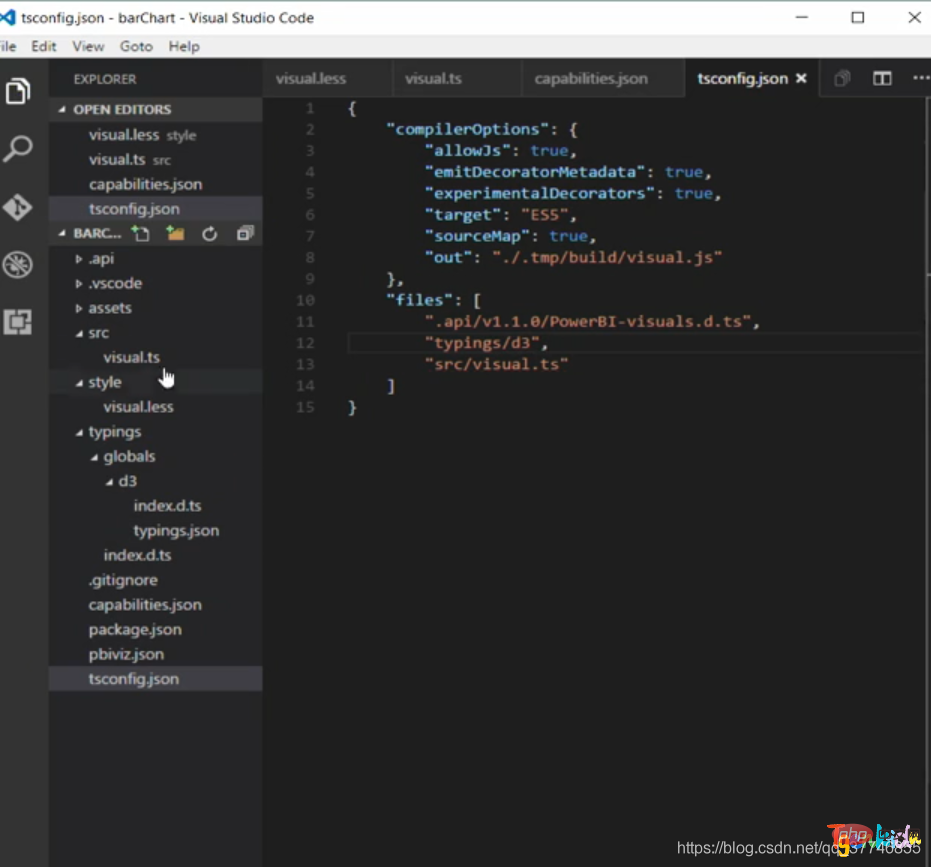Switch to the visual.ts tab
The width and height of the screenshot is (931, 867).
point(433,78)
